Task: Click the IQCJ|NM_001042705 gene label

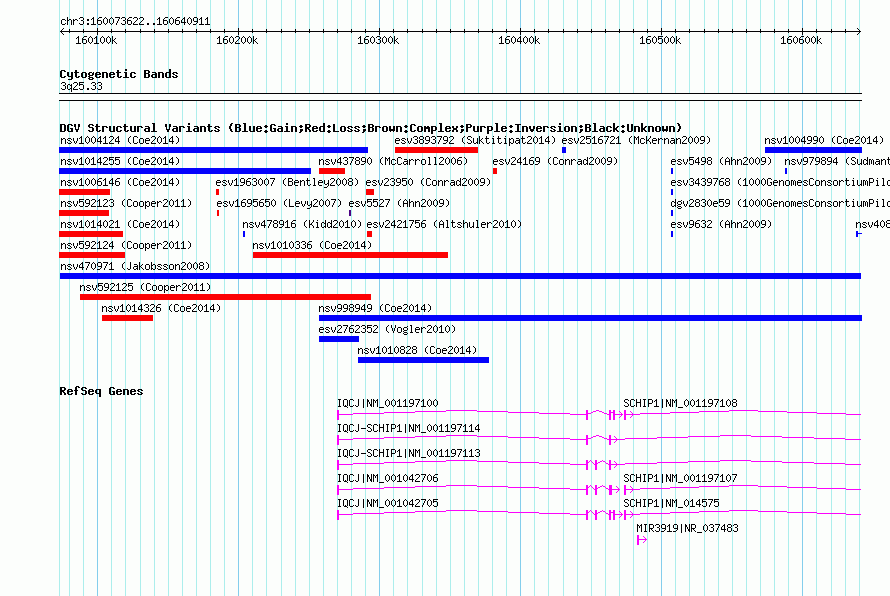Action: click(x=388, y=503)
